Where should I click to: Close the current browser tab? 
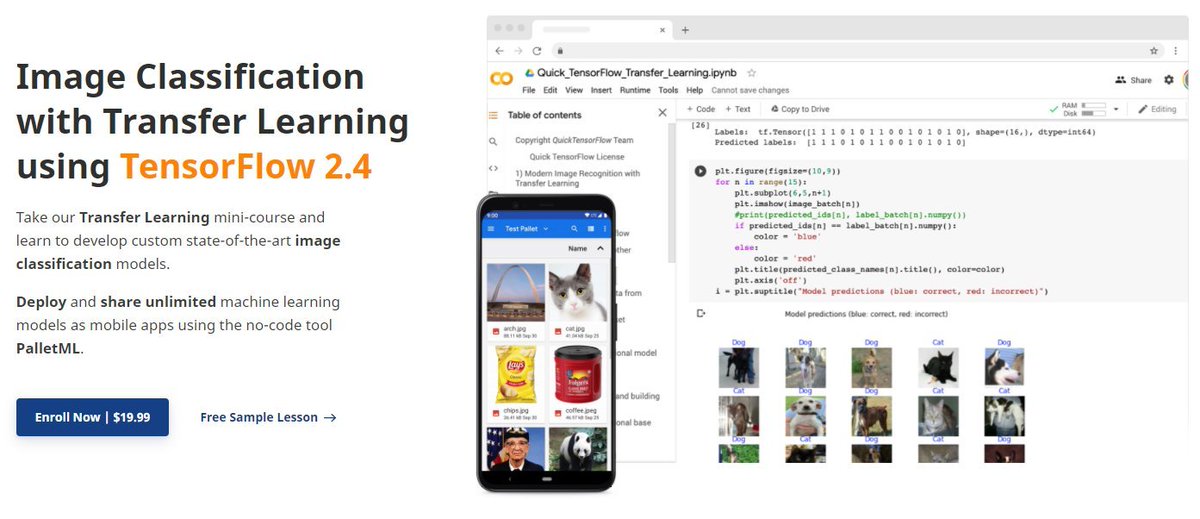[663, 30]
